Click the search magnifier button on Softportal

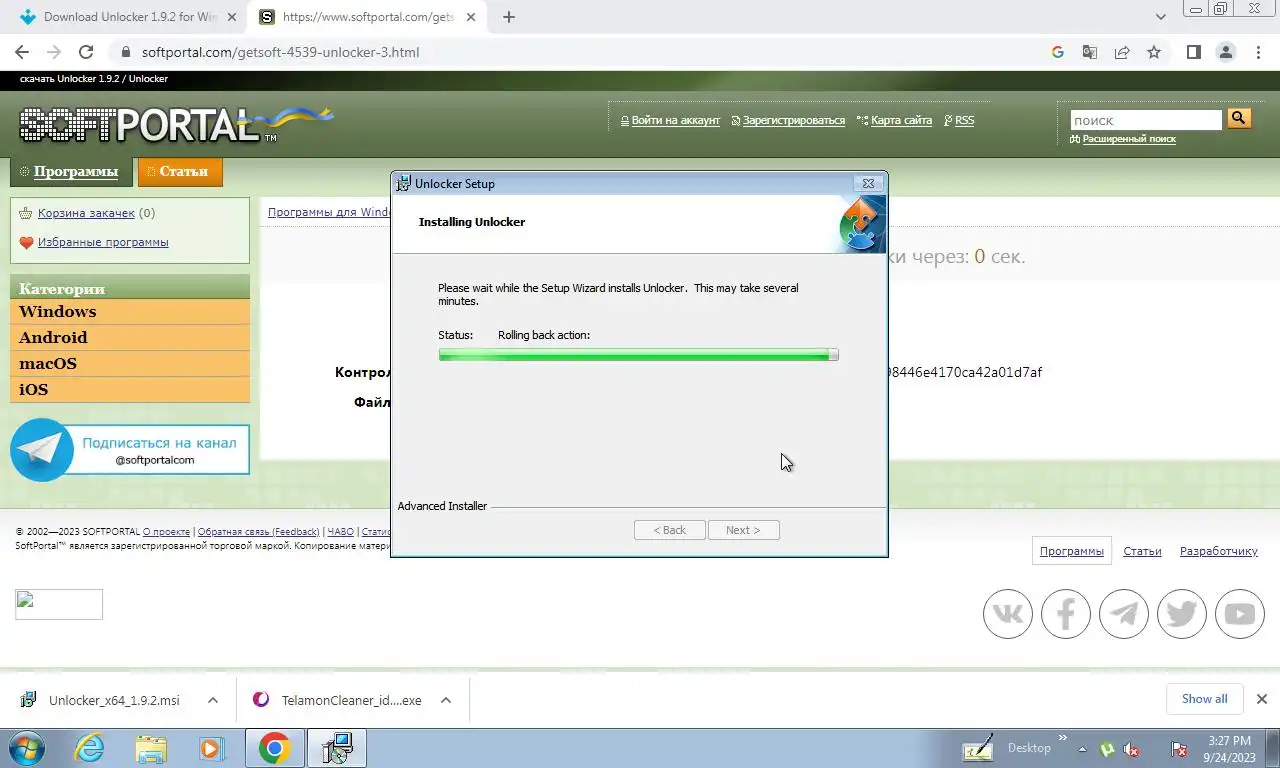1239,119
